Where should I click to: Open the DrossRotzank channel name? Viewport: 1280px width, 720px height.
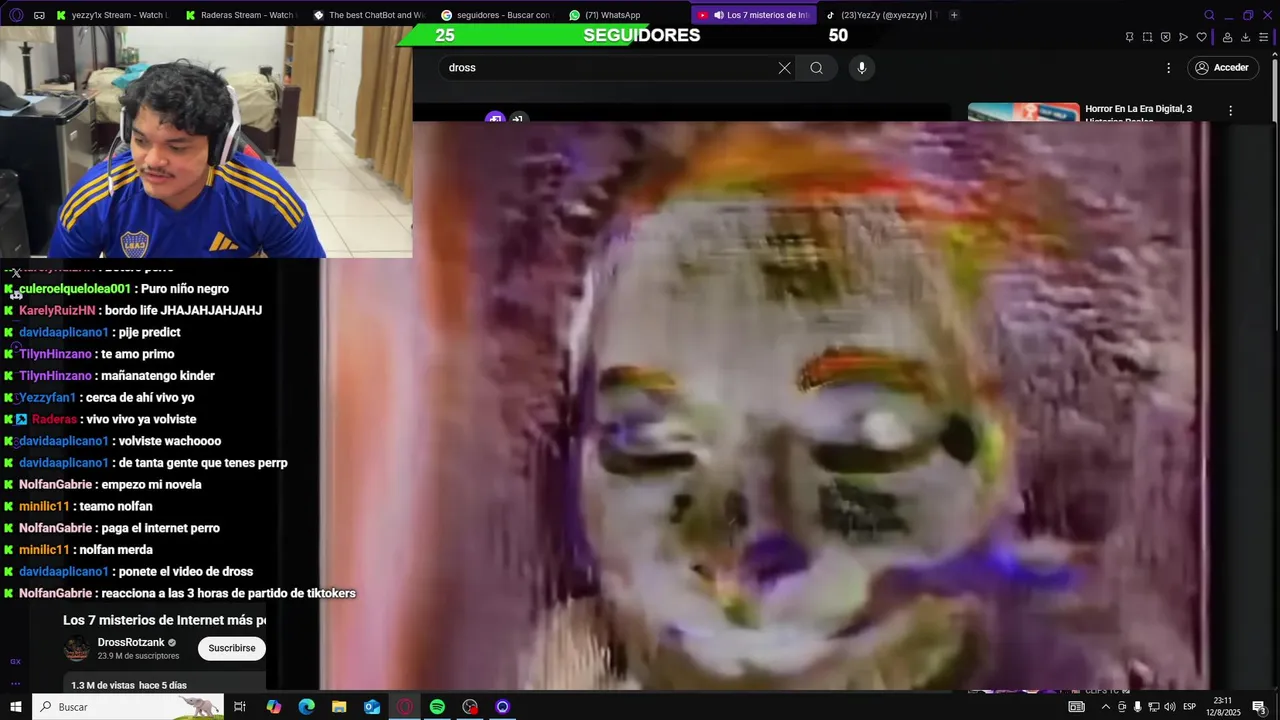(131, 642)
